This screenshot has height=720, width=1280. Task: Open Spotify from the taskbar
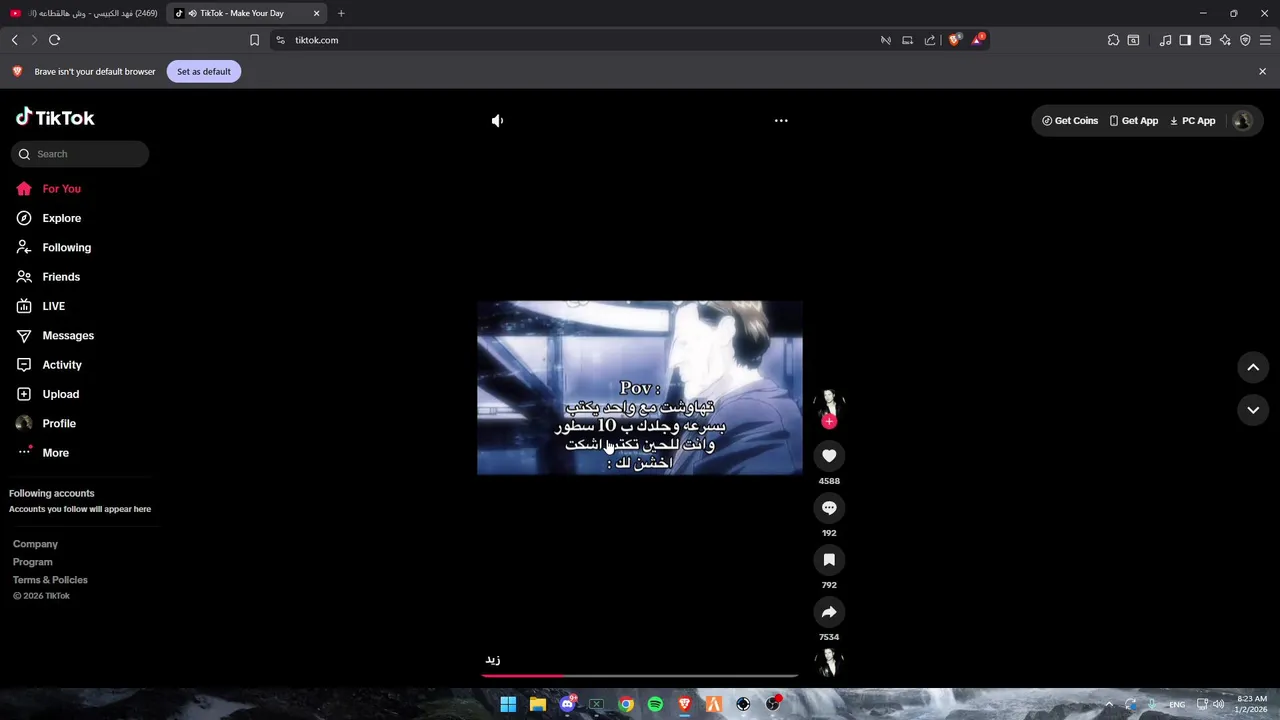pos(655,704)
